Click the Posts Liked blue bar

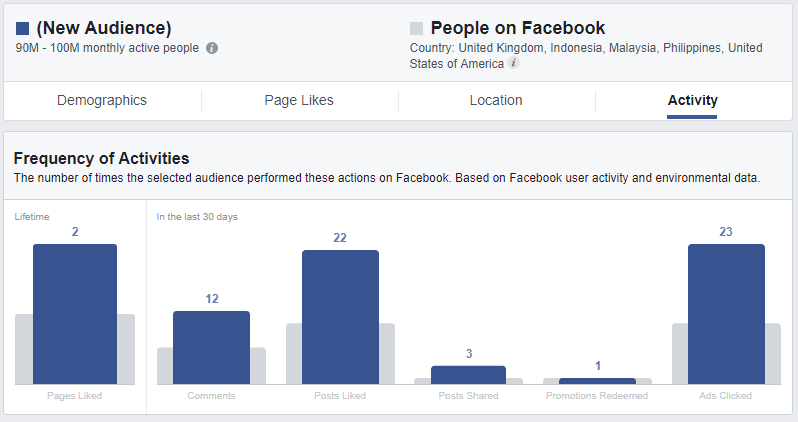click(x=340, y=317)
